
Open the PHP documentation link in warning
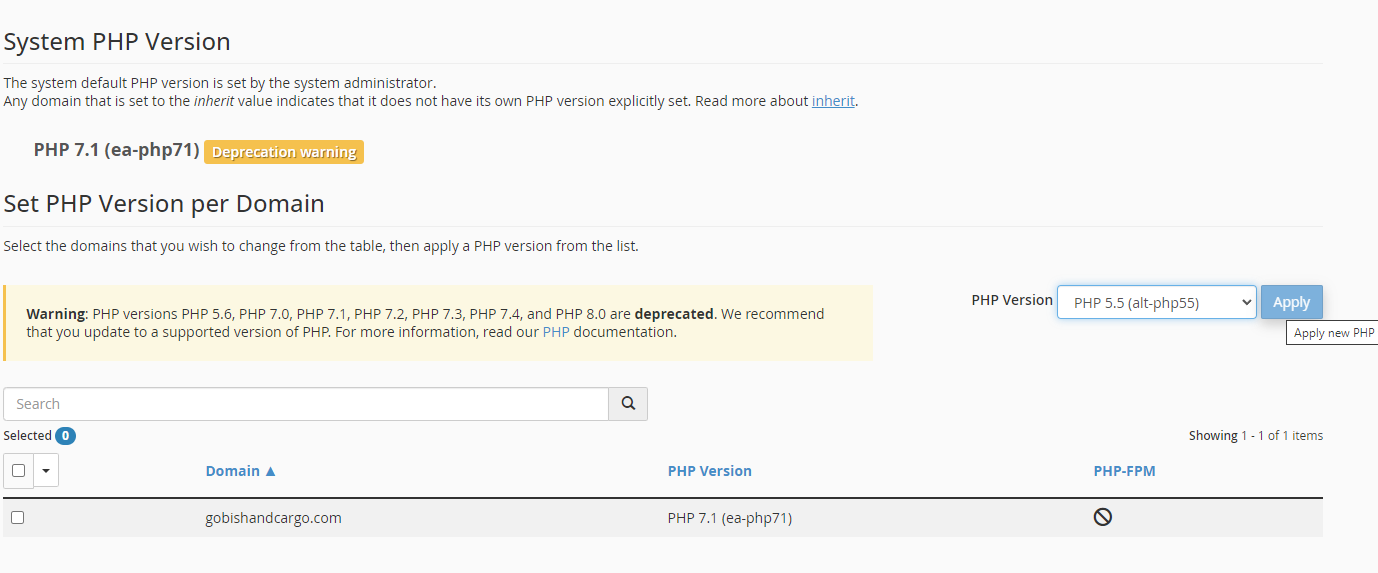coord(556,332)
